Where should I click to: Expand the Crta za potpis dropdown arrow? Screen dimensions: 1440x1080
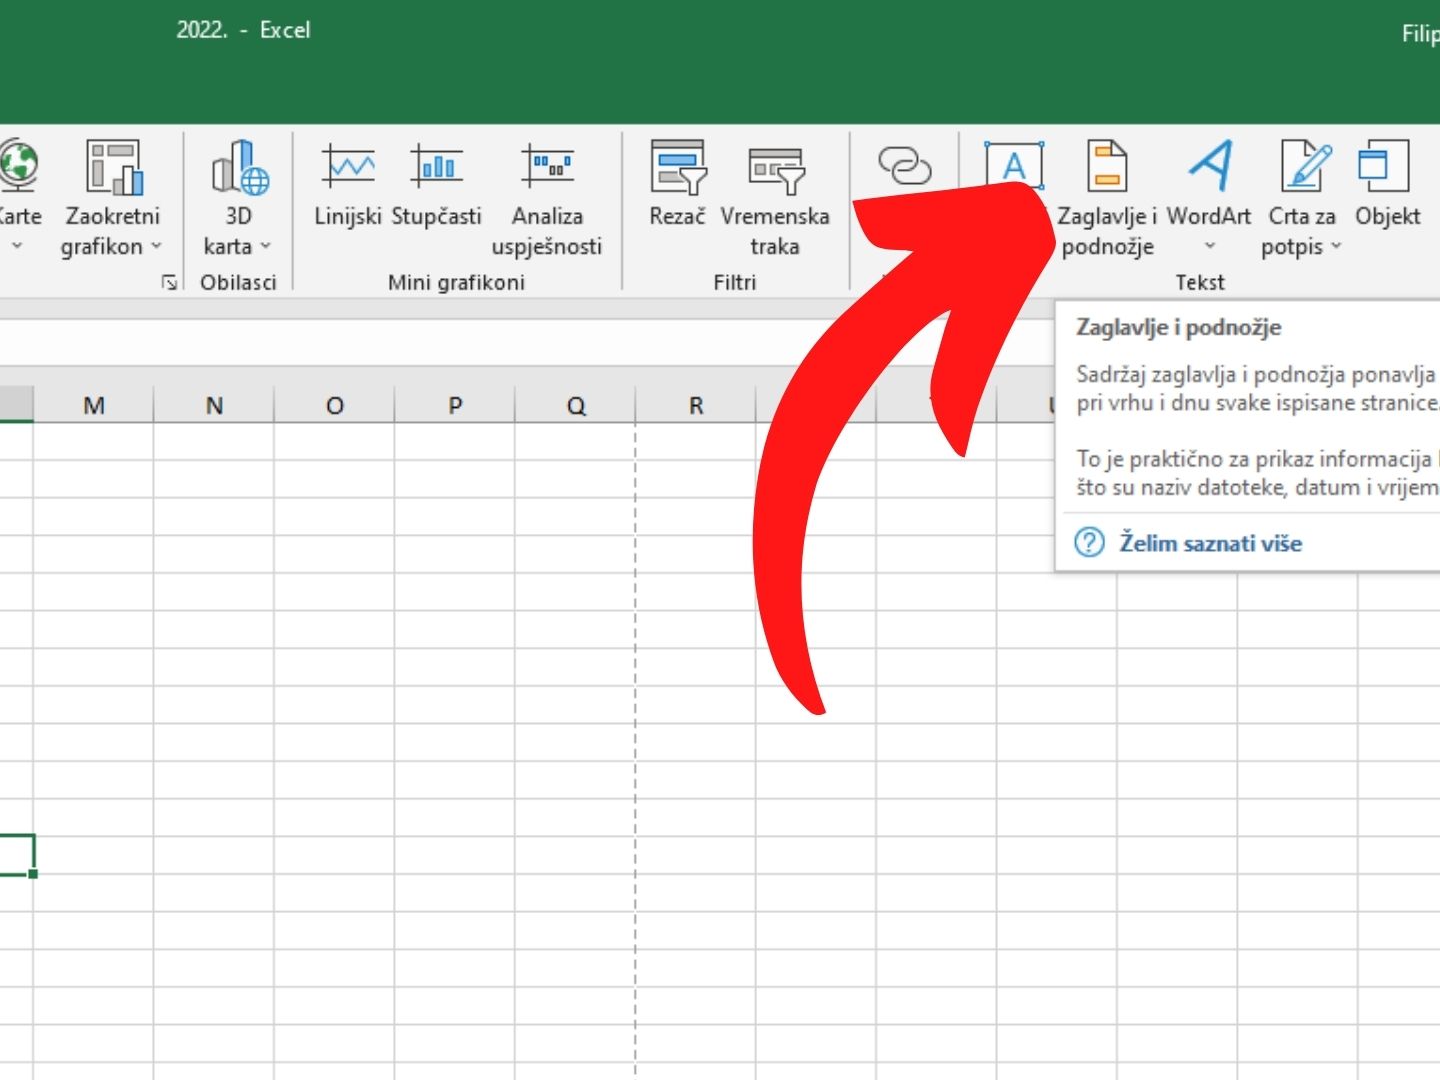point(1335,246)
